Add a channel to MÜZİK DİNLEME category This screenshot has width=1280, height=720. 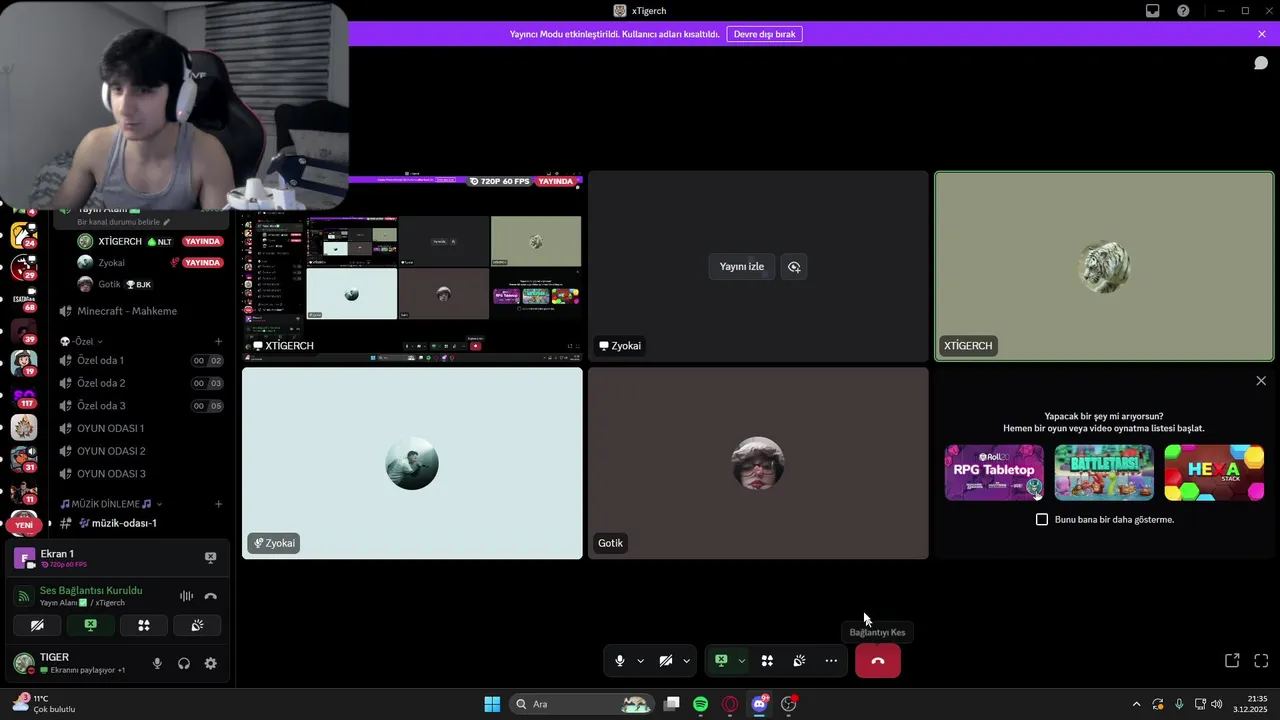(x=219, y=504)
